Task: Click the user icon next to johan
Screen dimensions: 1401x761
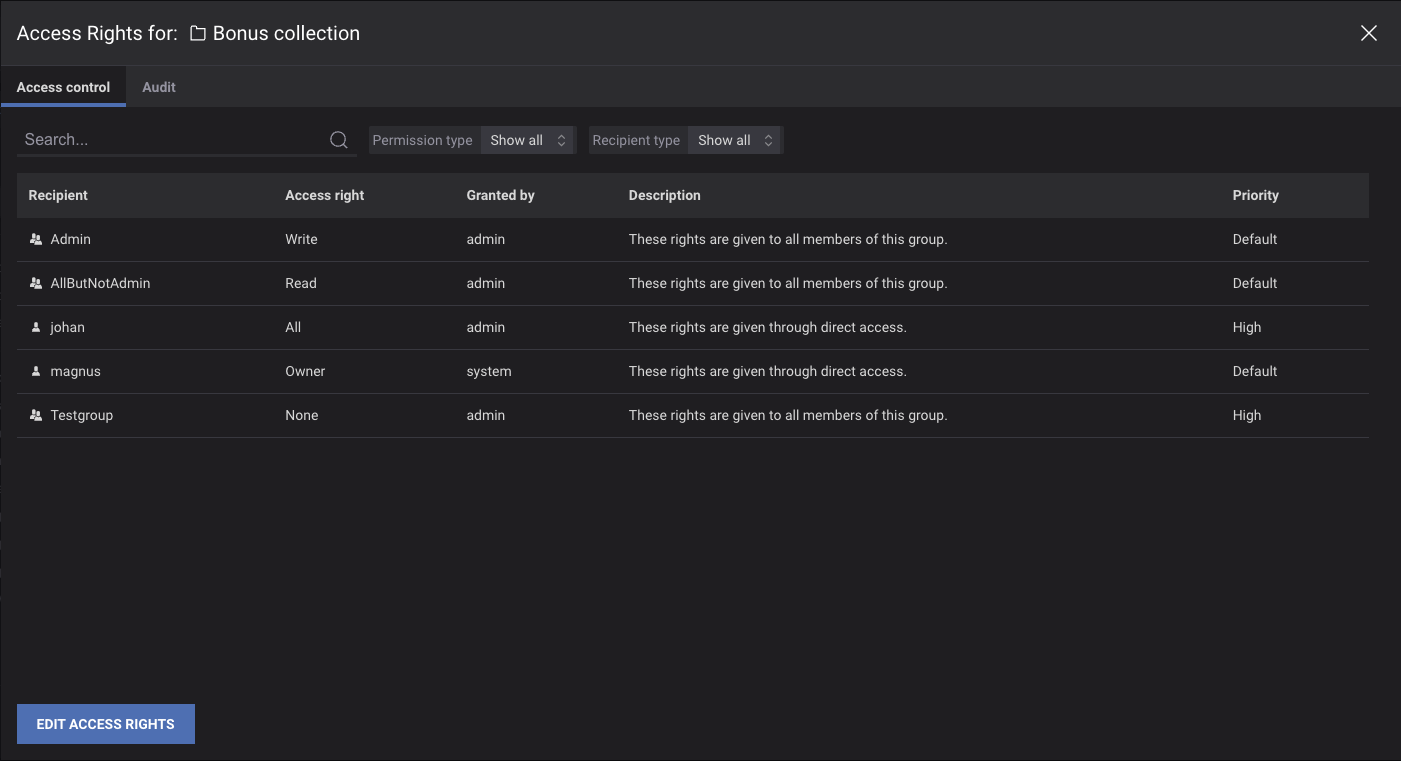Action: coord(36,327)
